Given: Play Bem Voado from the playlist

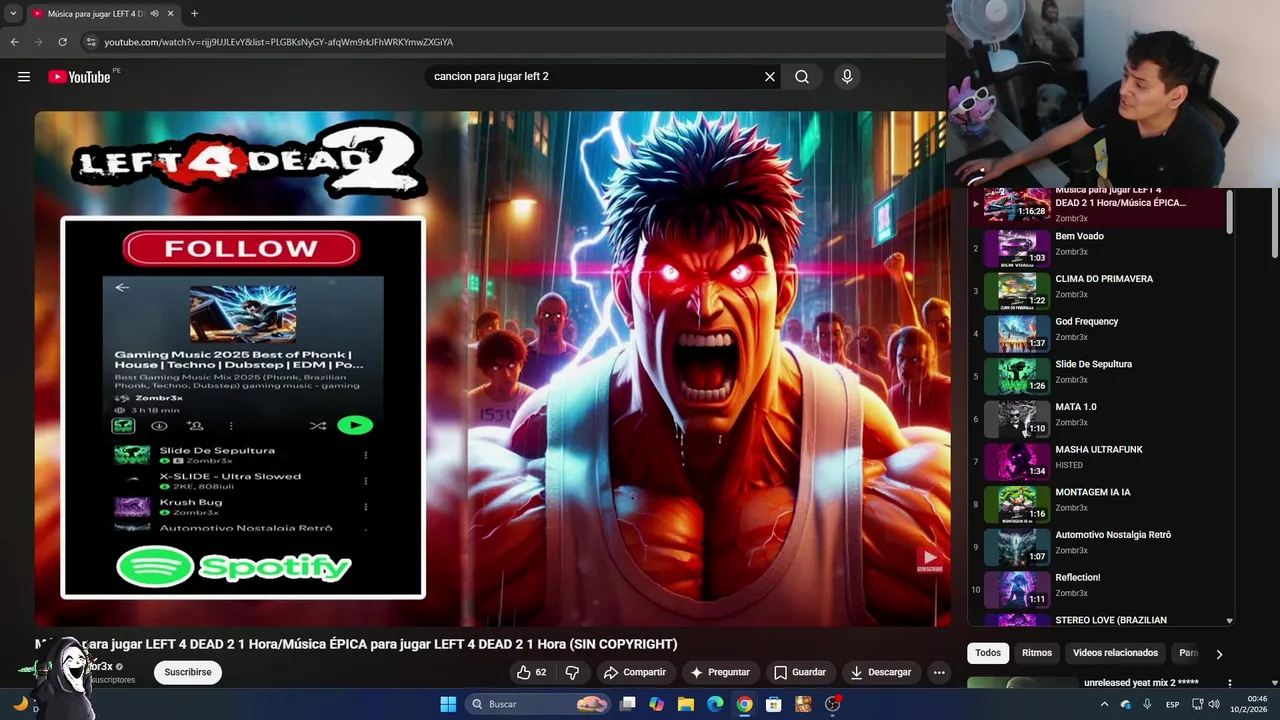Looking at the screenshot, I should [1096, 248].
